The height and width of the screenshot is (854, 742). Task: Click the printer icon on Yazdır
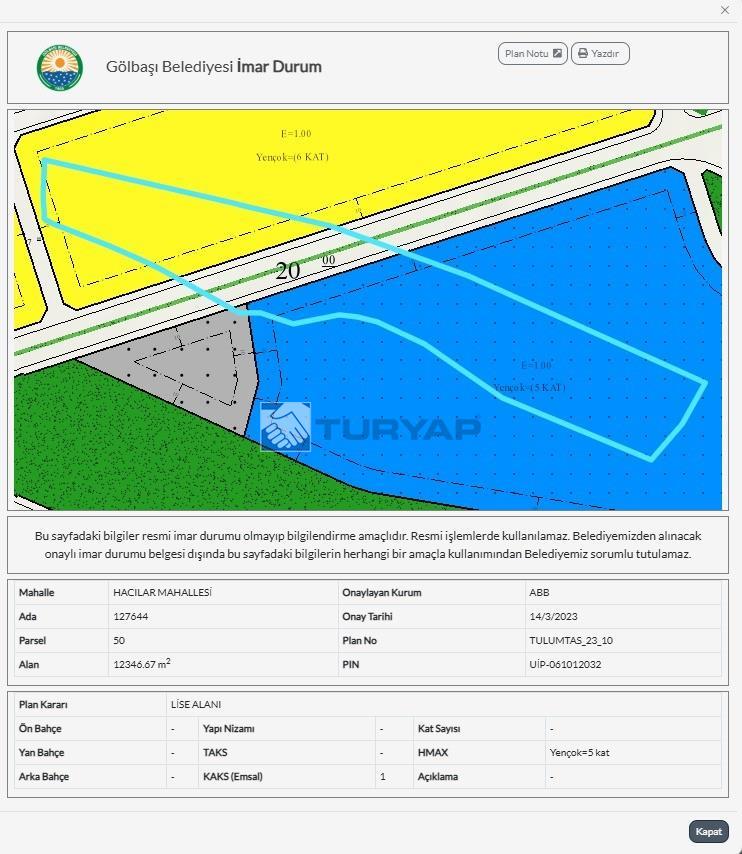pyautogui.click(x=583, y=53)
